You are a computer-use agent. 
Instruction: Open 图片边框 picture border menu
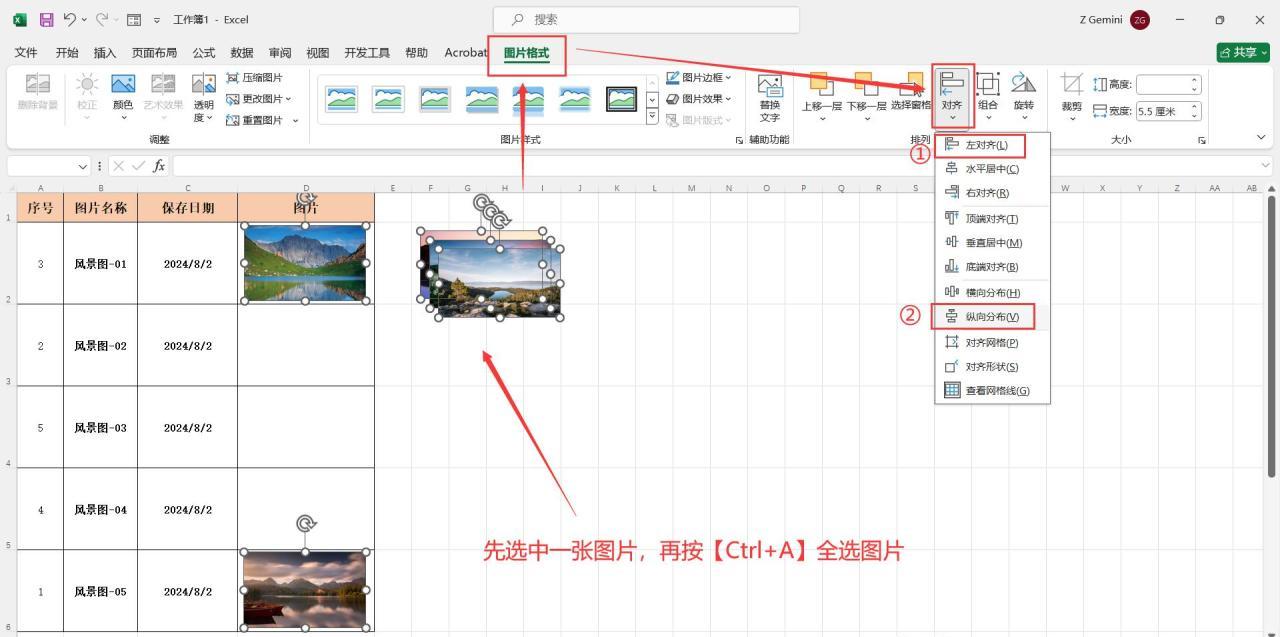699,78
